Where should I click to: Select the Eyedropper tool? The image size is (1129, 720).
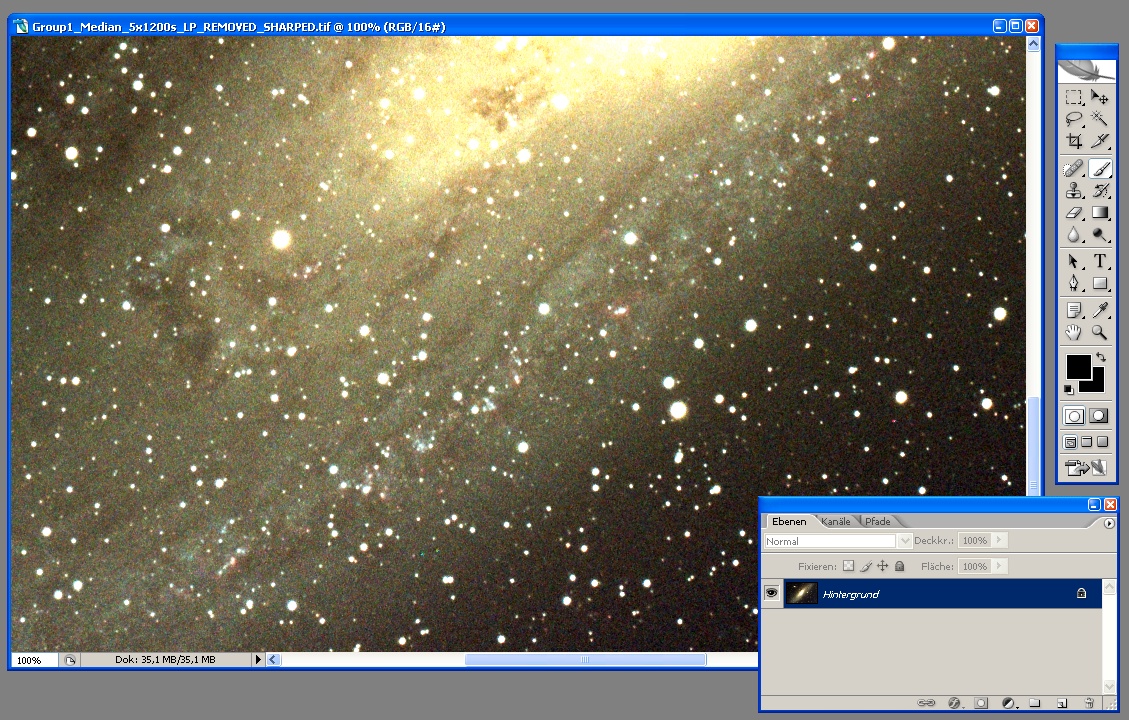tap(1099, 310)
